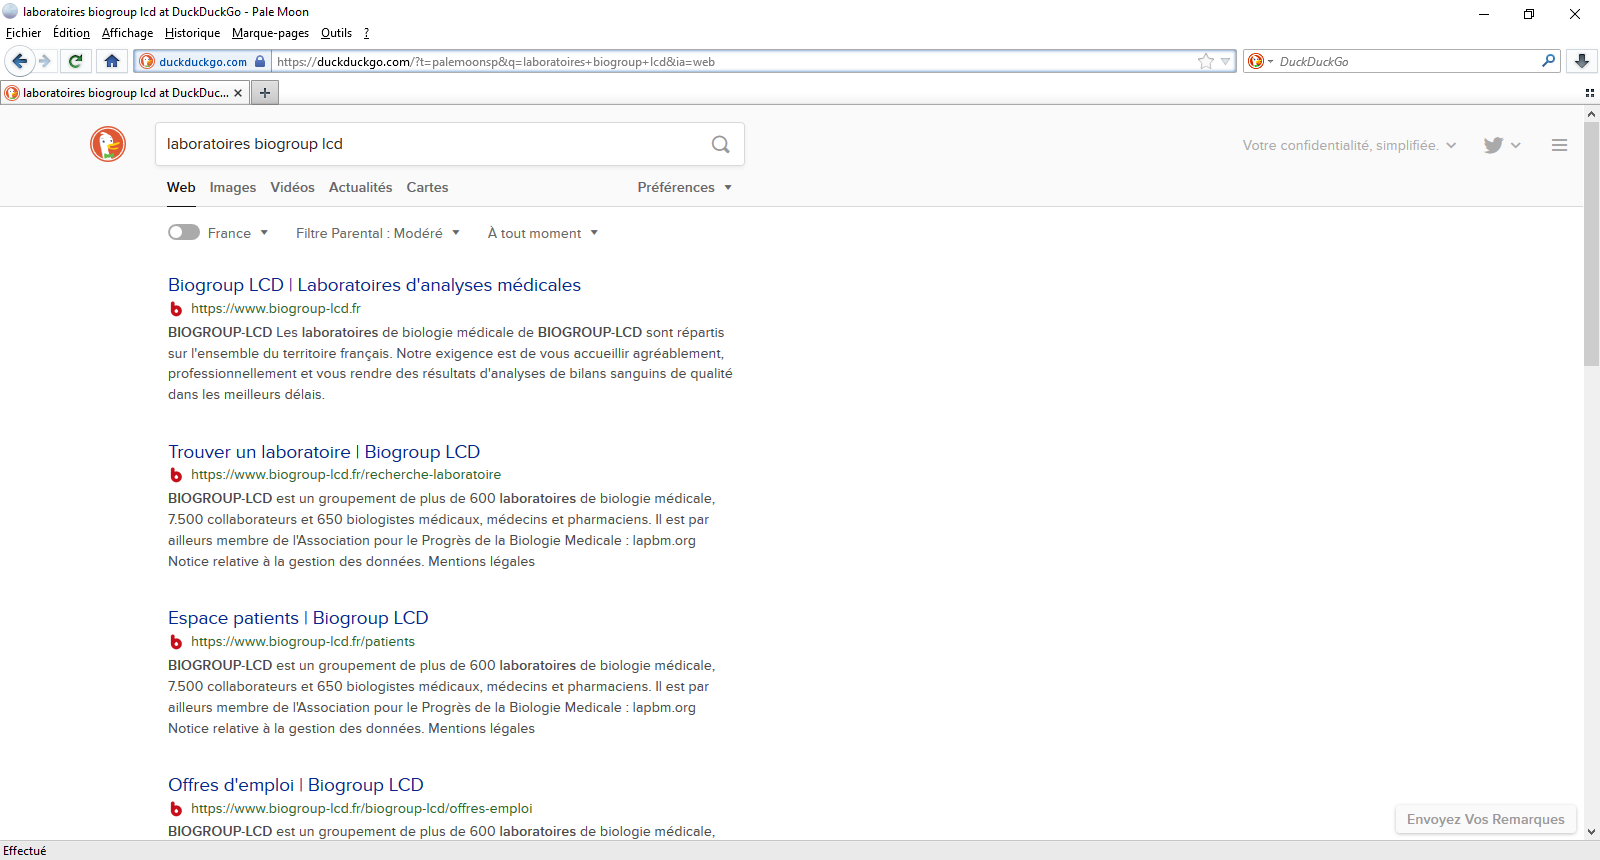Screen dimensions: 1600x860
Task: Click favicon beside the patients result URL
Action: pyautogui.click(x=176, y=642)
